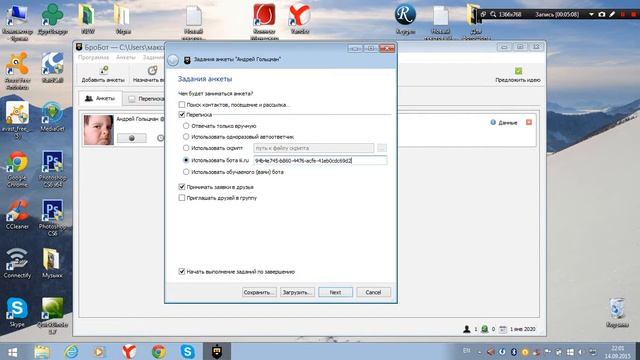Switch to the Переписка tab in БроБот
This screenshot has width=640, height=360.
click(x=146, y=99)
